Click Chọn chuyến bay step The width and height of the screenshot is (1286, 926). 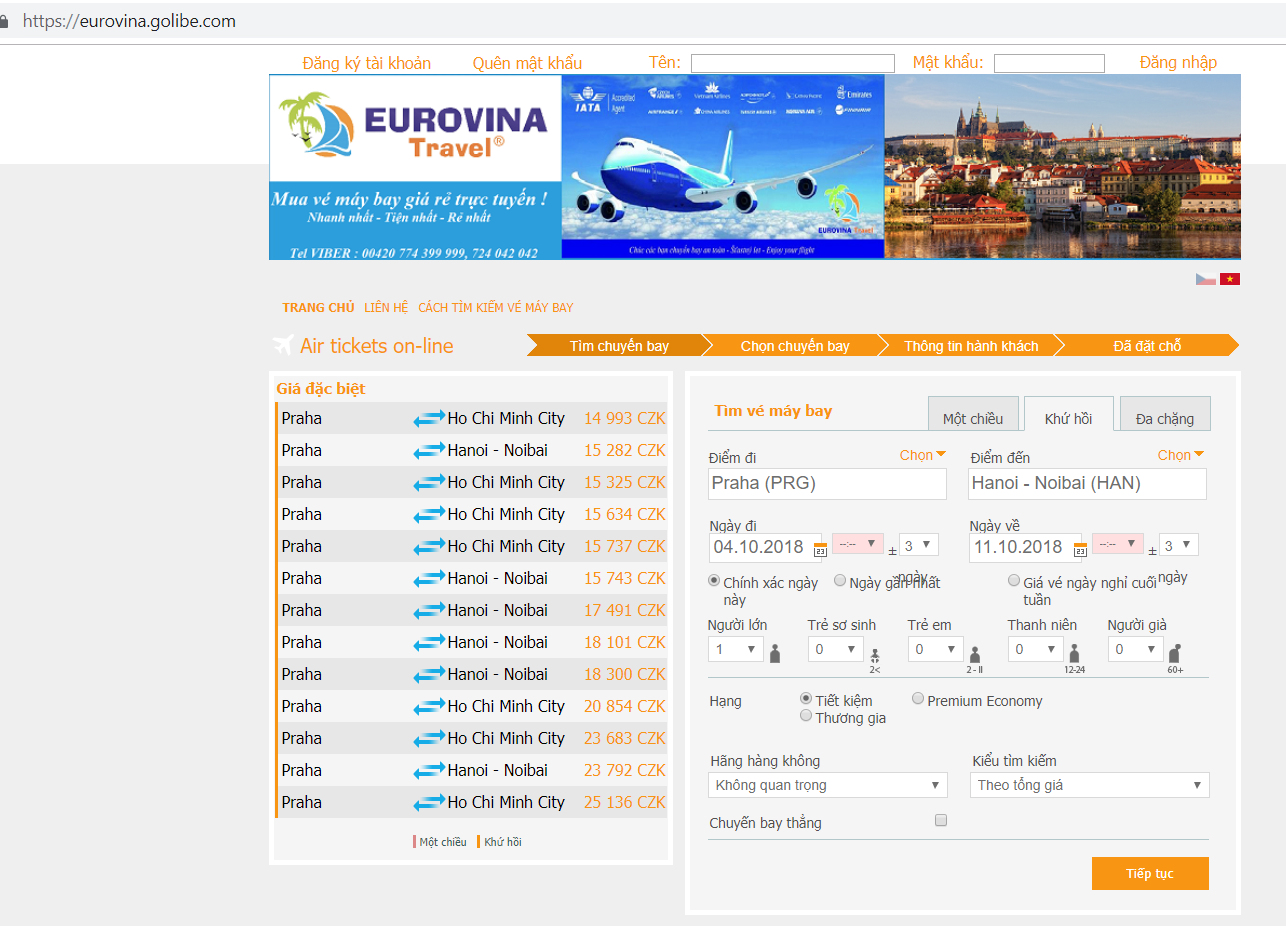[795, 346]
